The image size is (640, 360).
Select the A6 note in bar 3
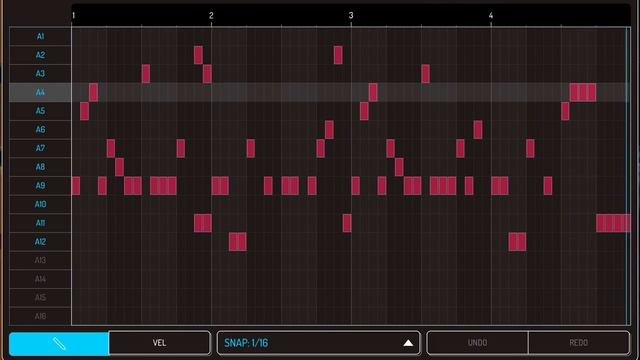pos(478,130)
